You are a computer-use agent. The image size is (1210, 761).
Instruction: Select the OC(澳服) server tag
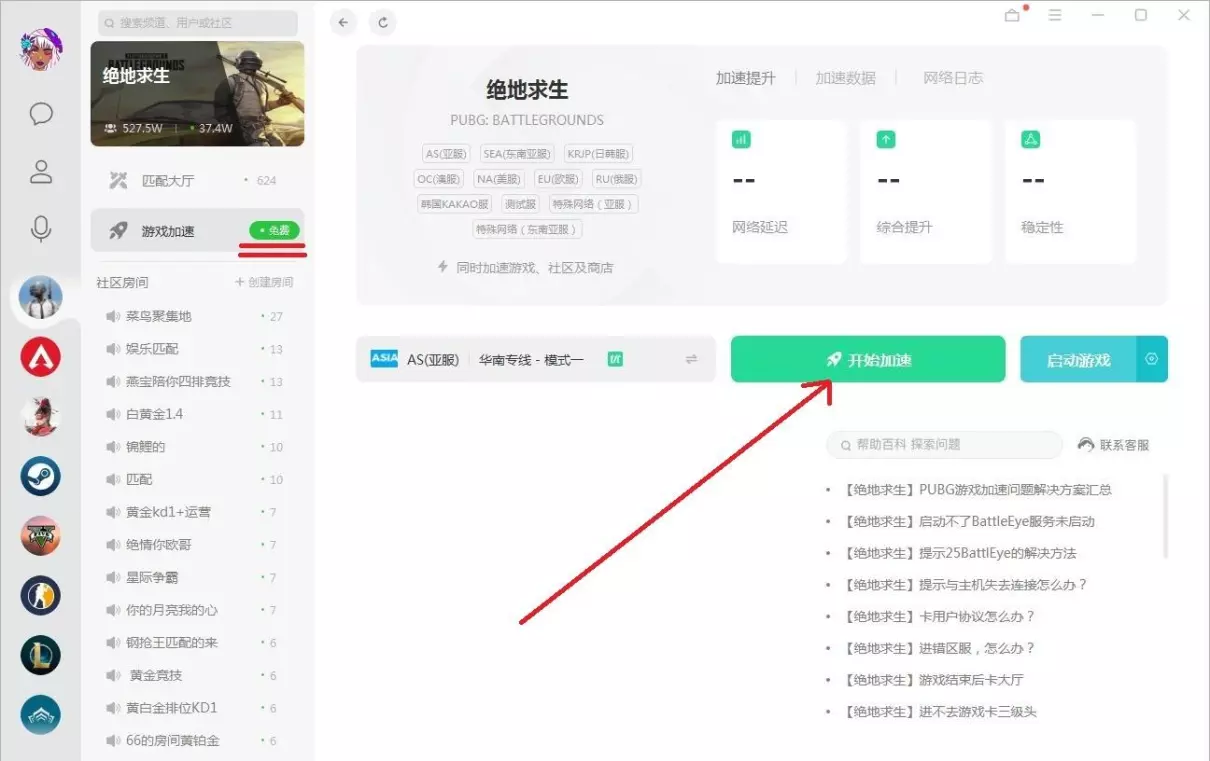[x=439, y=179]
